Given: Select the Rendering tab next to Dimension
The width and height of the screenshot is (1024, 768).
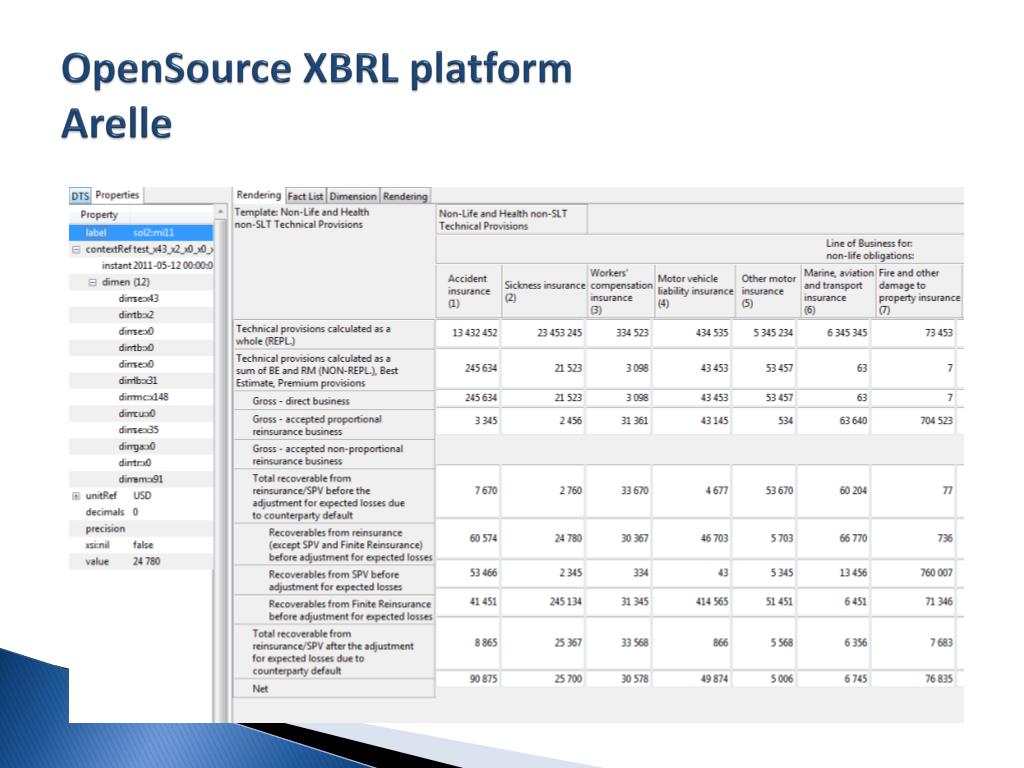Looking at the screenshot, I should [405, 196].
